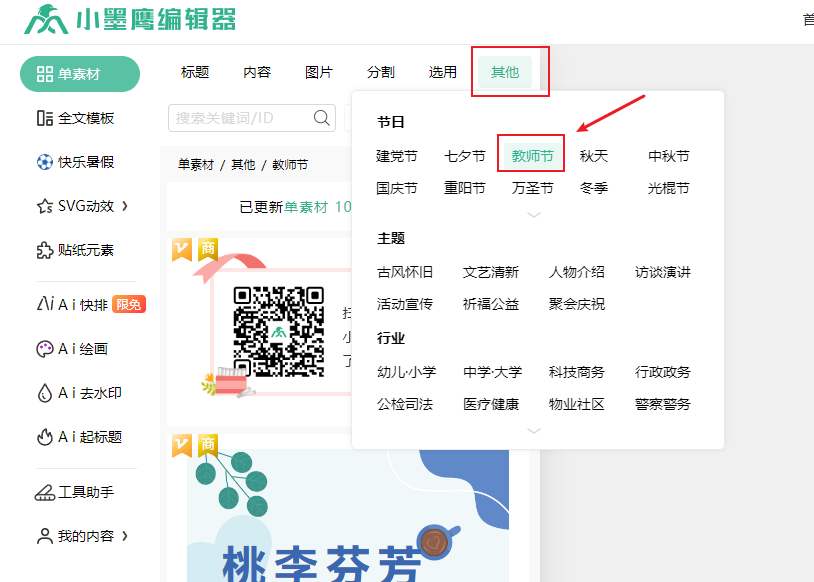Select the 科技商务 industry
The width and height of the screenshot is (814, 582).
tap(577, 372)
